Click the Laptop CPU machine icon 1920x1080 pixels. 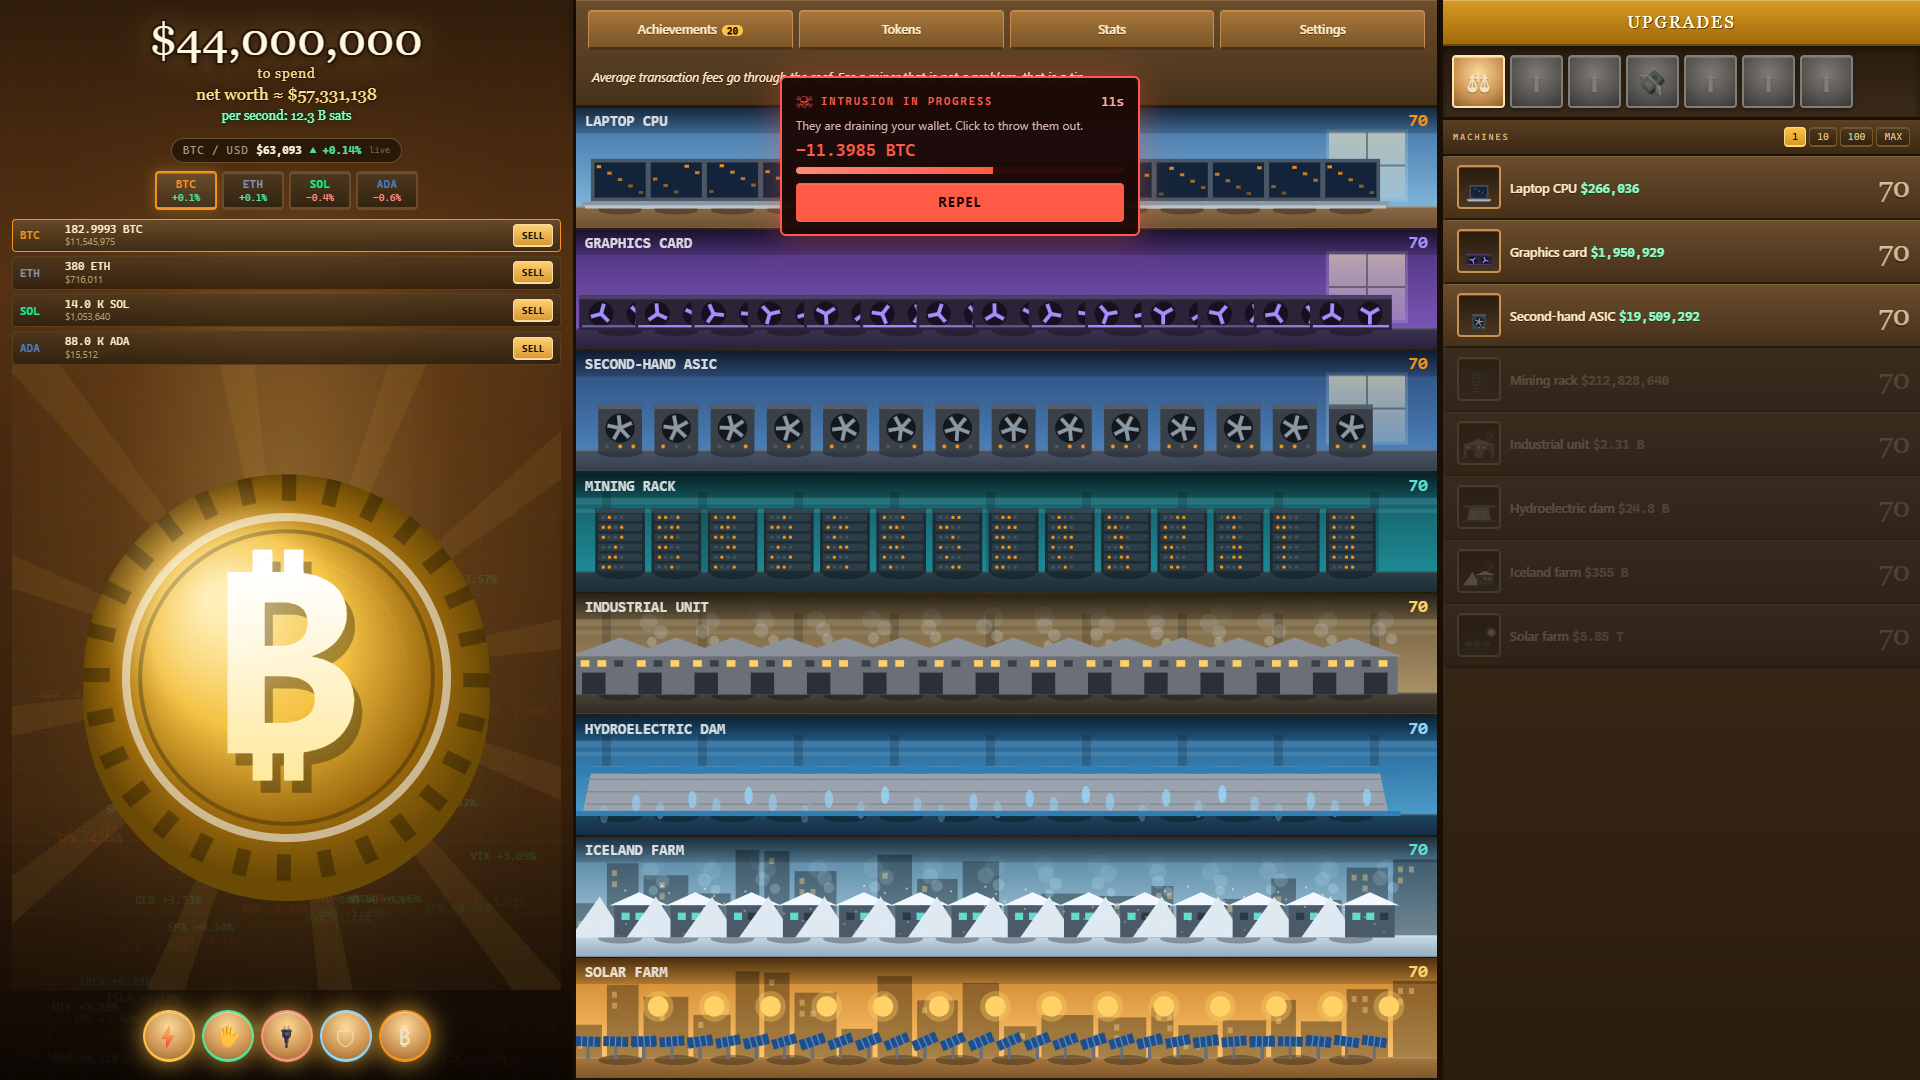click(1479, 188)
